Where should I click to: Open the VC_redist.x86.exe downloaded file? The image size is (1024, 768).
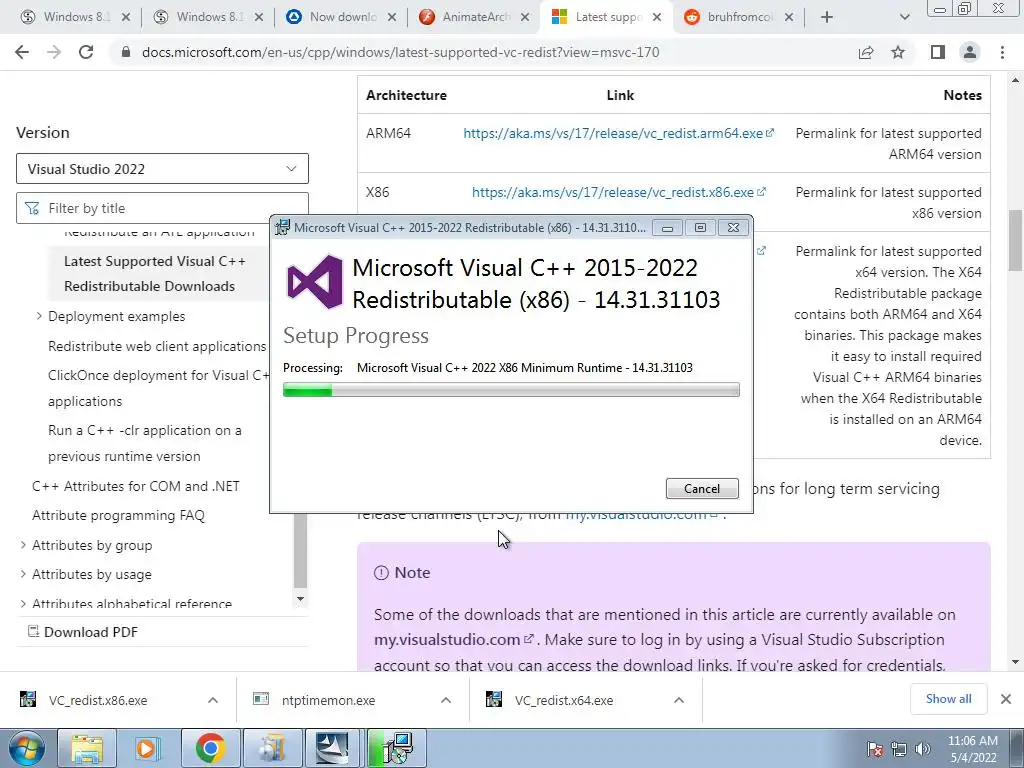(97, 700)
